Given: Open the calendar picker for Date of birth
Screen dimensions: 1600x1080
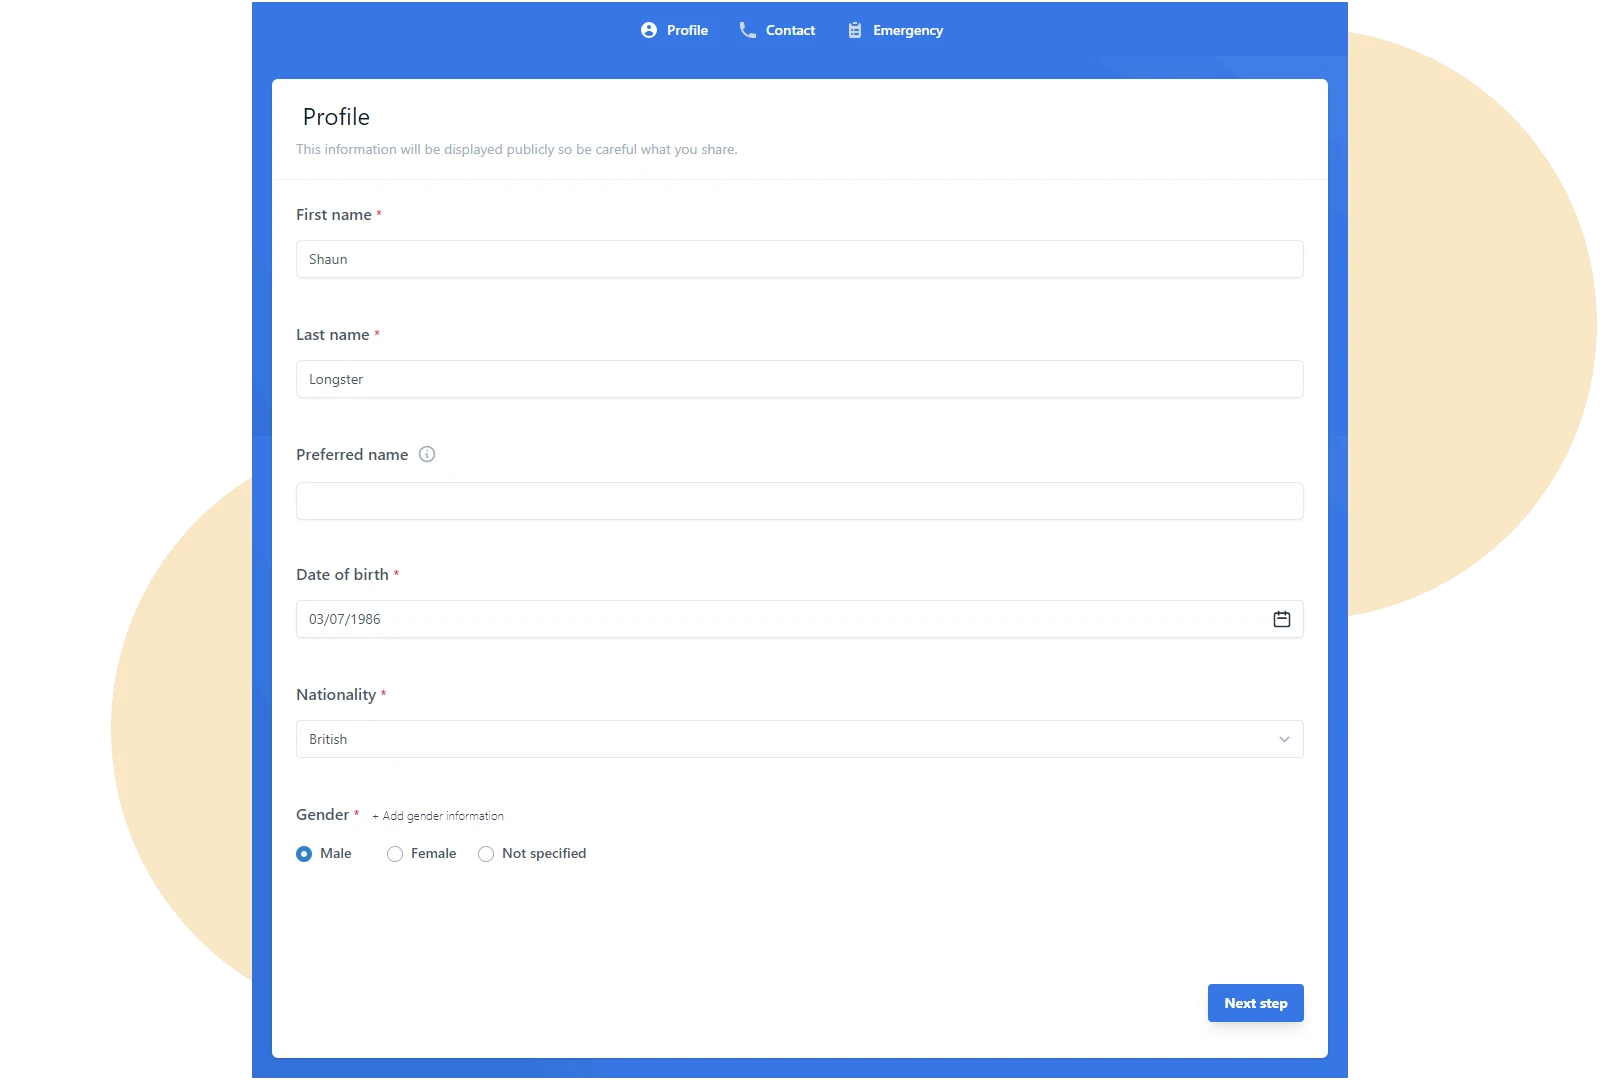Looking at the screenshot, I should [1282, 618].
